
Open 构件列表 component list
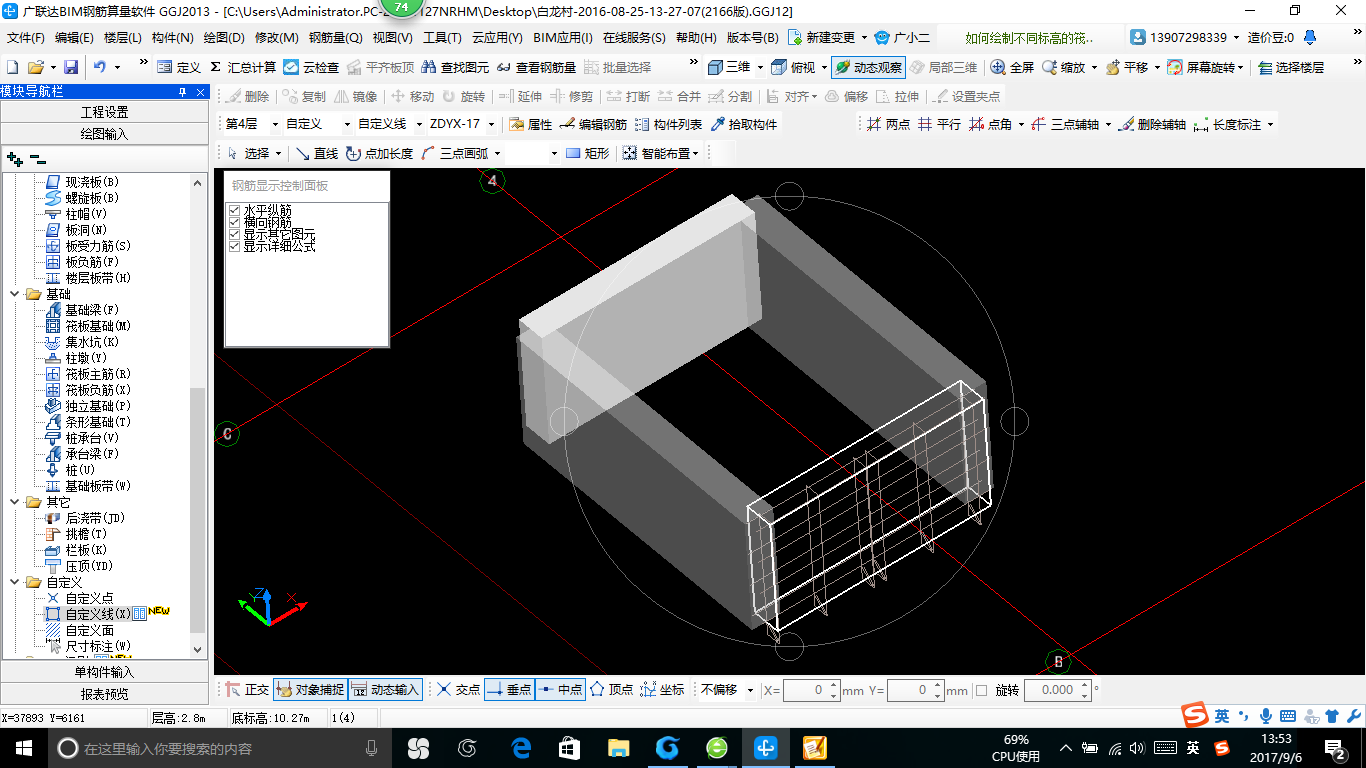pos(668,124)
